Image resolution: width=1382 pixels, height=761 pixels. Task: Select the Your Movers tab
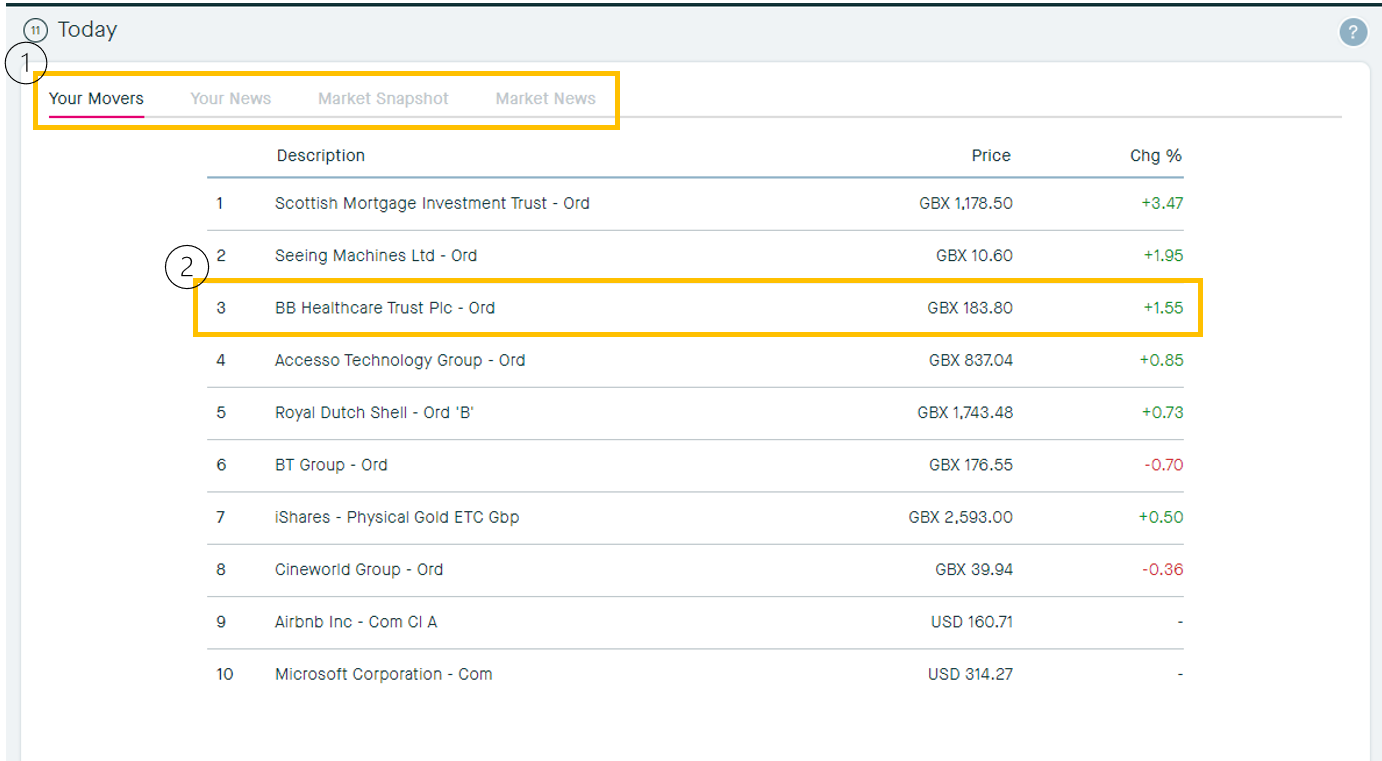pos(96,98)
